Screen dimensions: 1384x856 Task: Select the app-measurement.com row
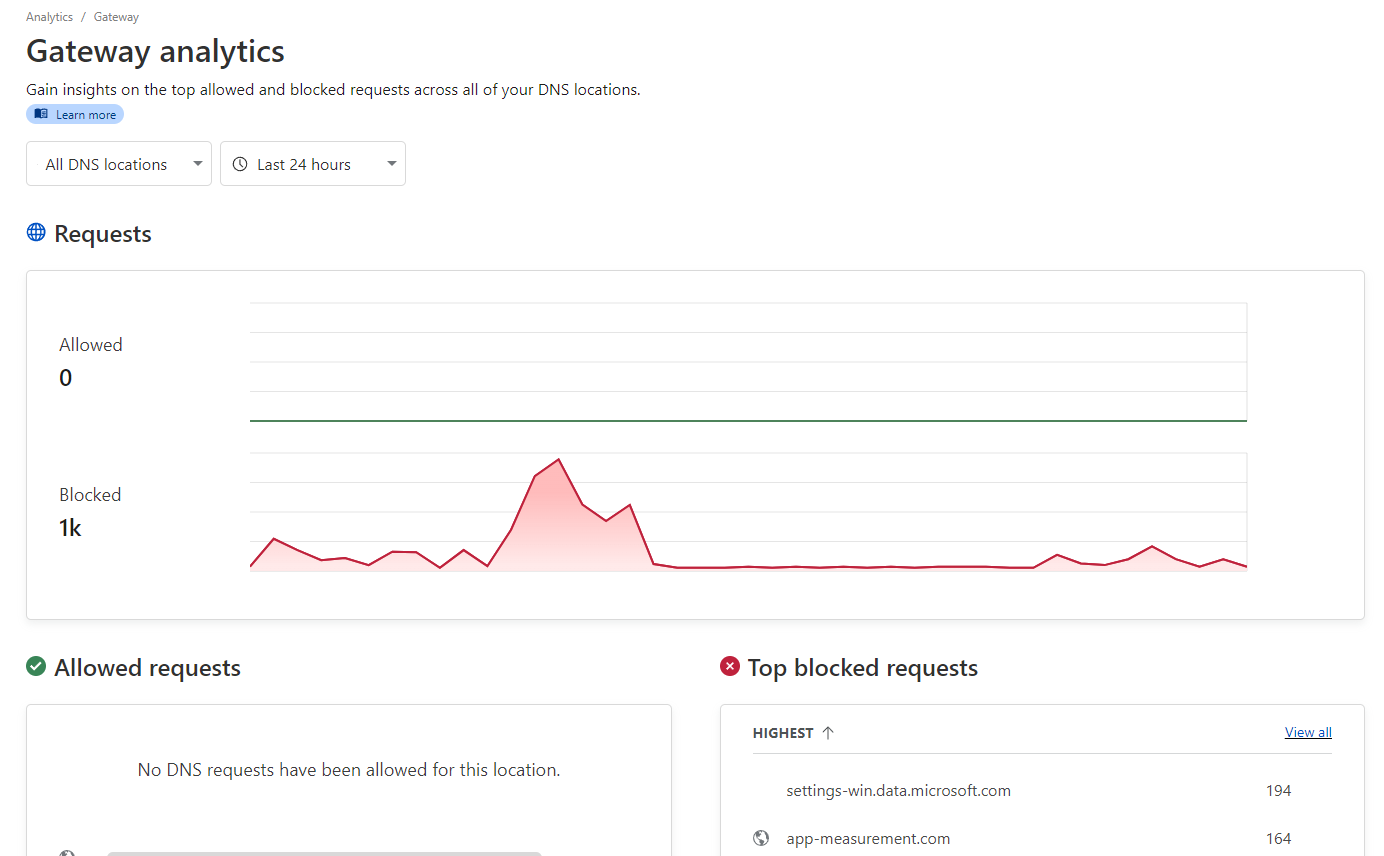tap(1042, 838)
